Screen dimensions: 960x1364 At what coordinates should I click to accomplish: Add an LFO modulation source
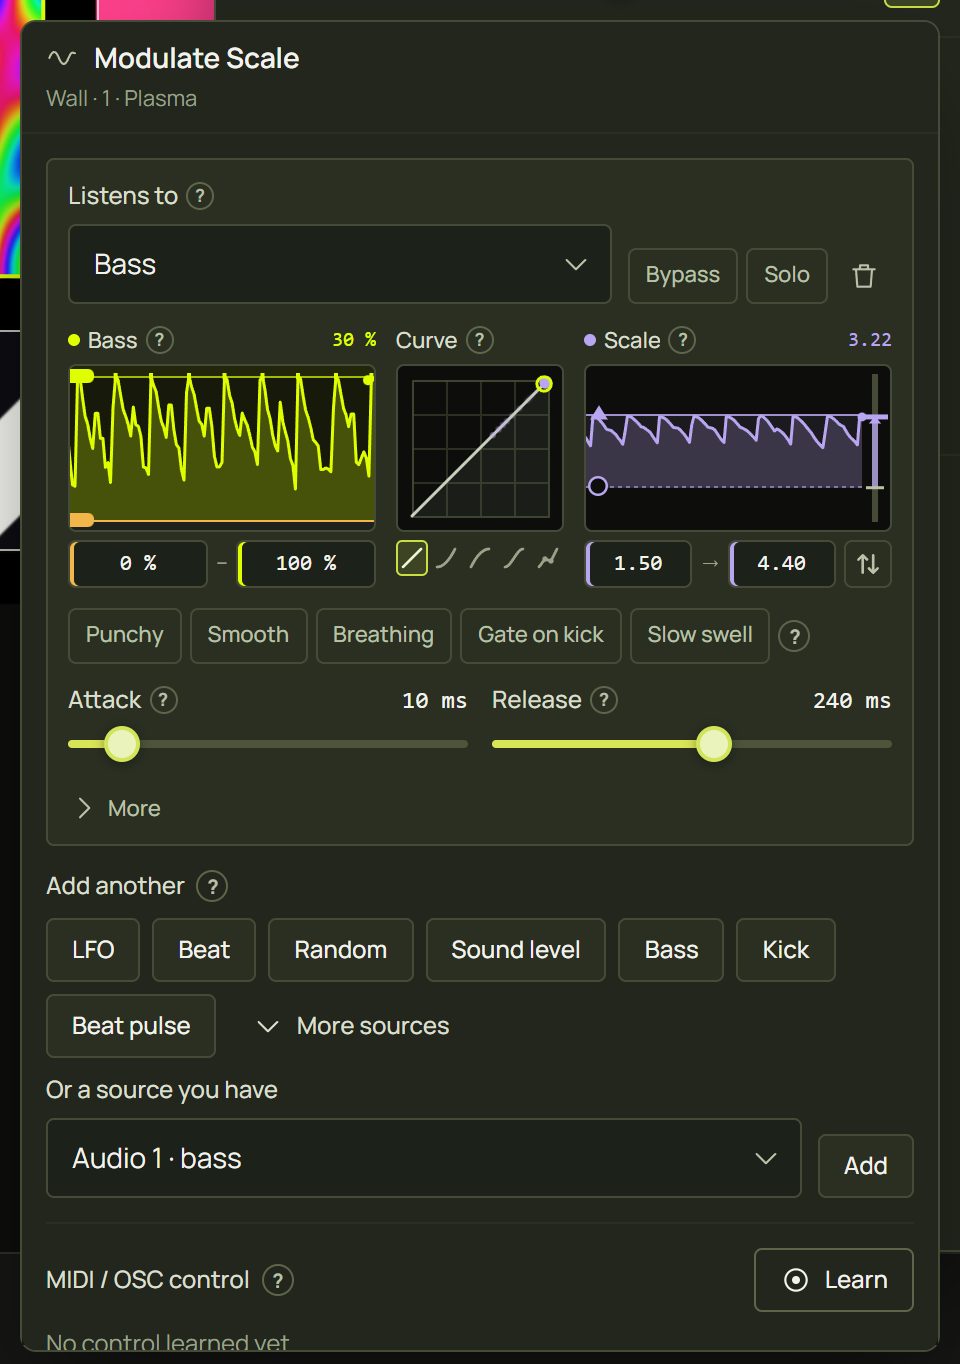(x=93, y=950)
